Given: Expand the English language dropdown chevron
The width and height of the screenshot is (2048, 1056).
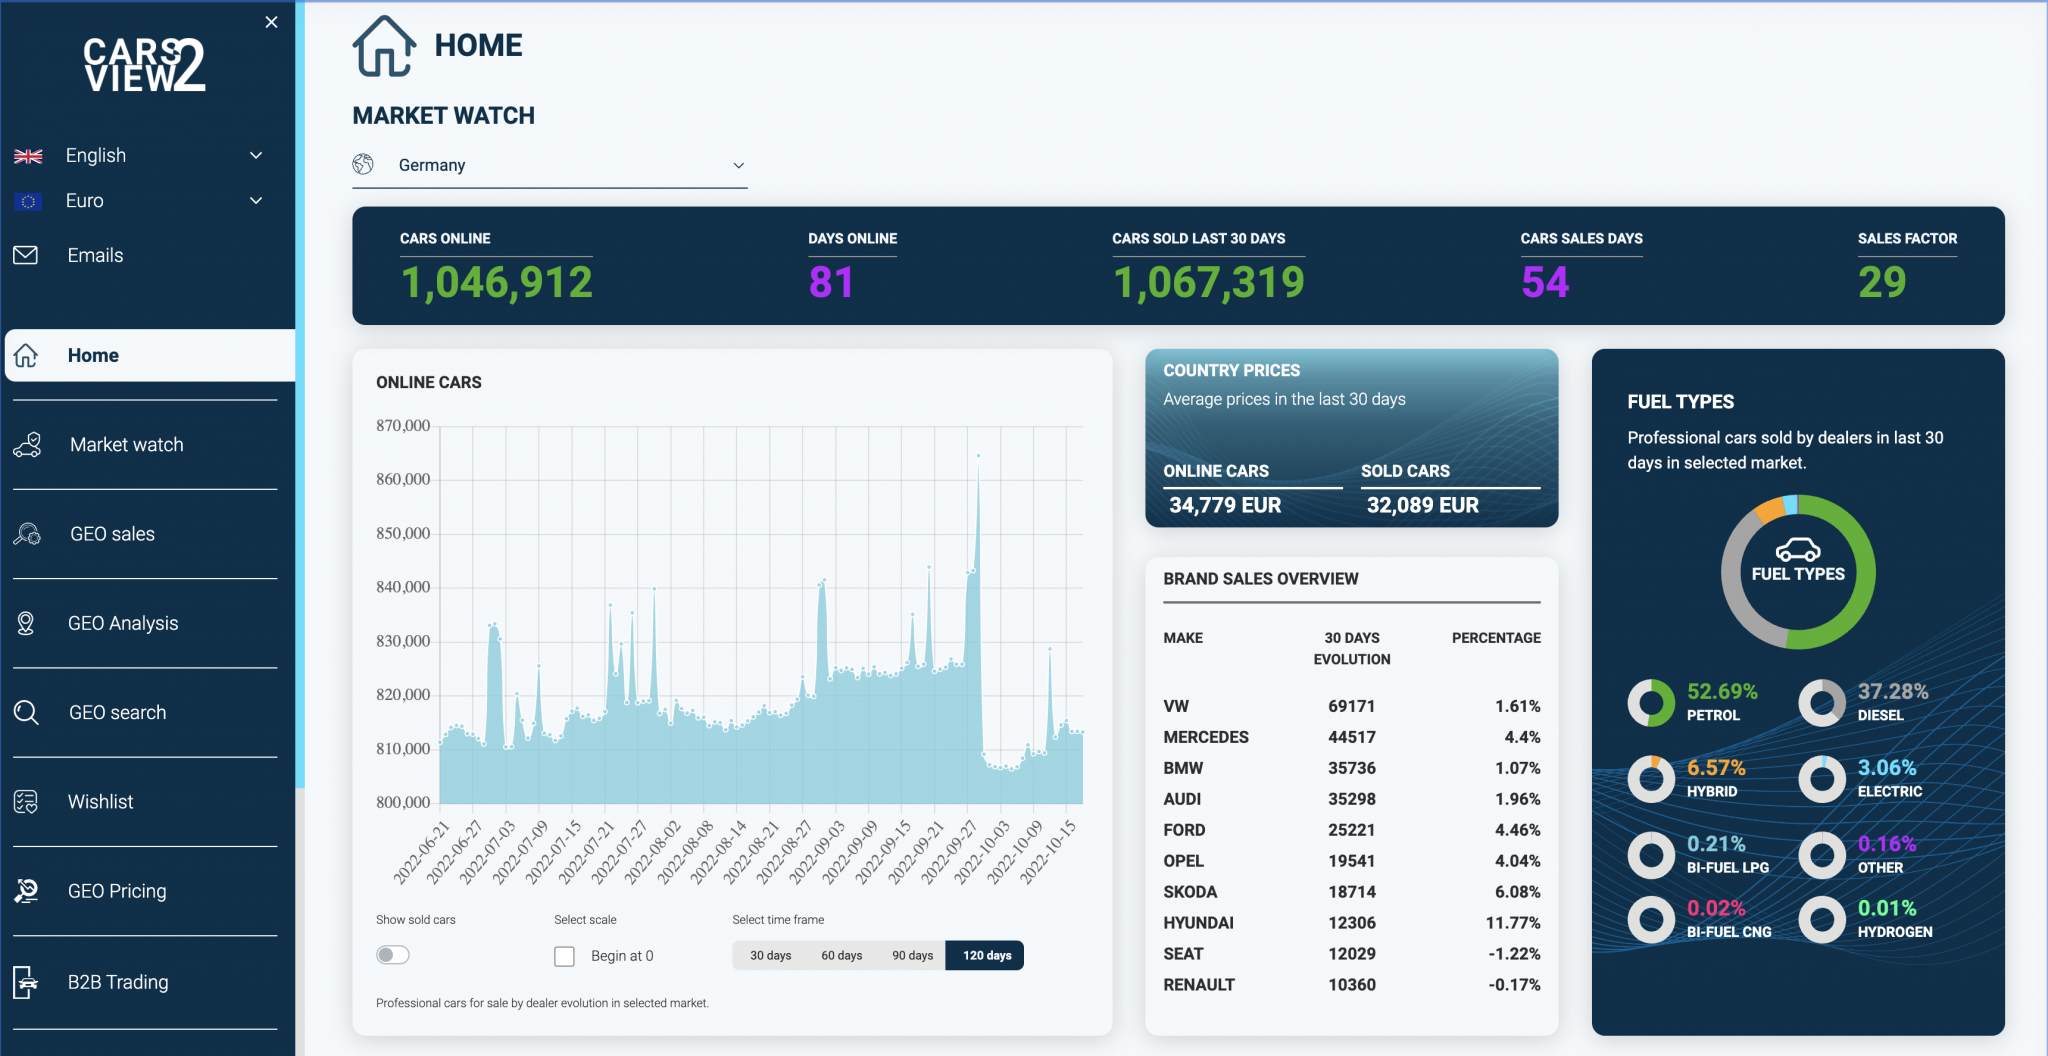Looking at the screenshot, I should (x=256, y=155).
